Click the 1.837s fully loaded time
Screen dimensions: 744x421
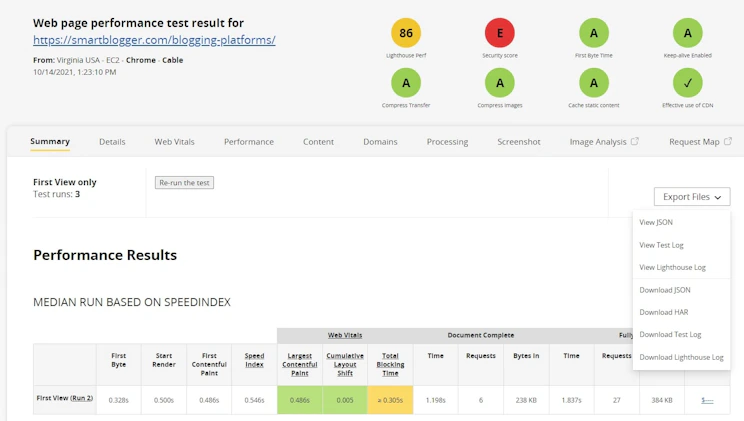[x=571, y=400]
